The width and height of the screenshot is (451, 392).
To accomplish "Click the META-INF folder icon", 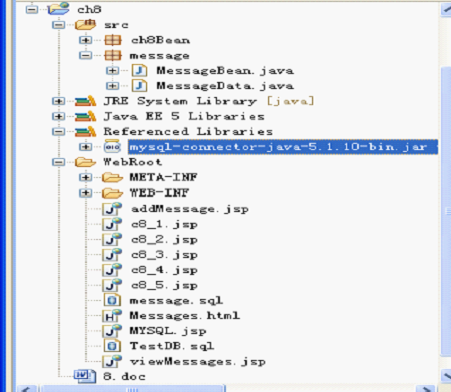I will tap(112, 177).
